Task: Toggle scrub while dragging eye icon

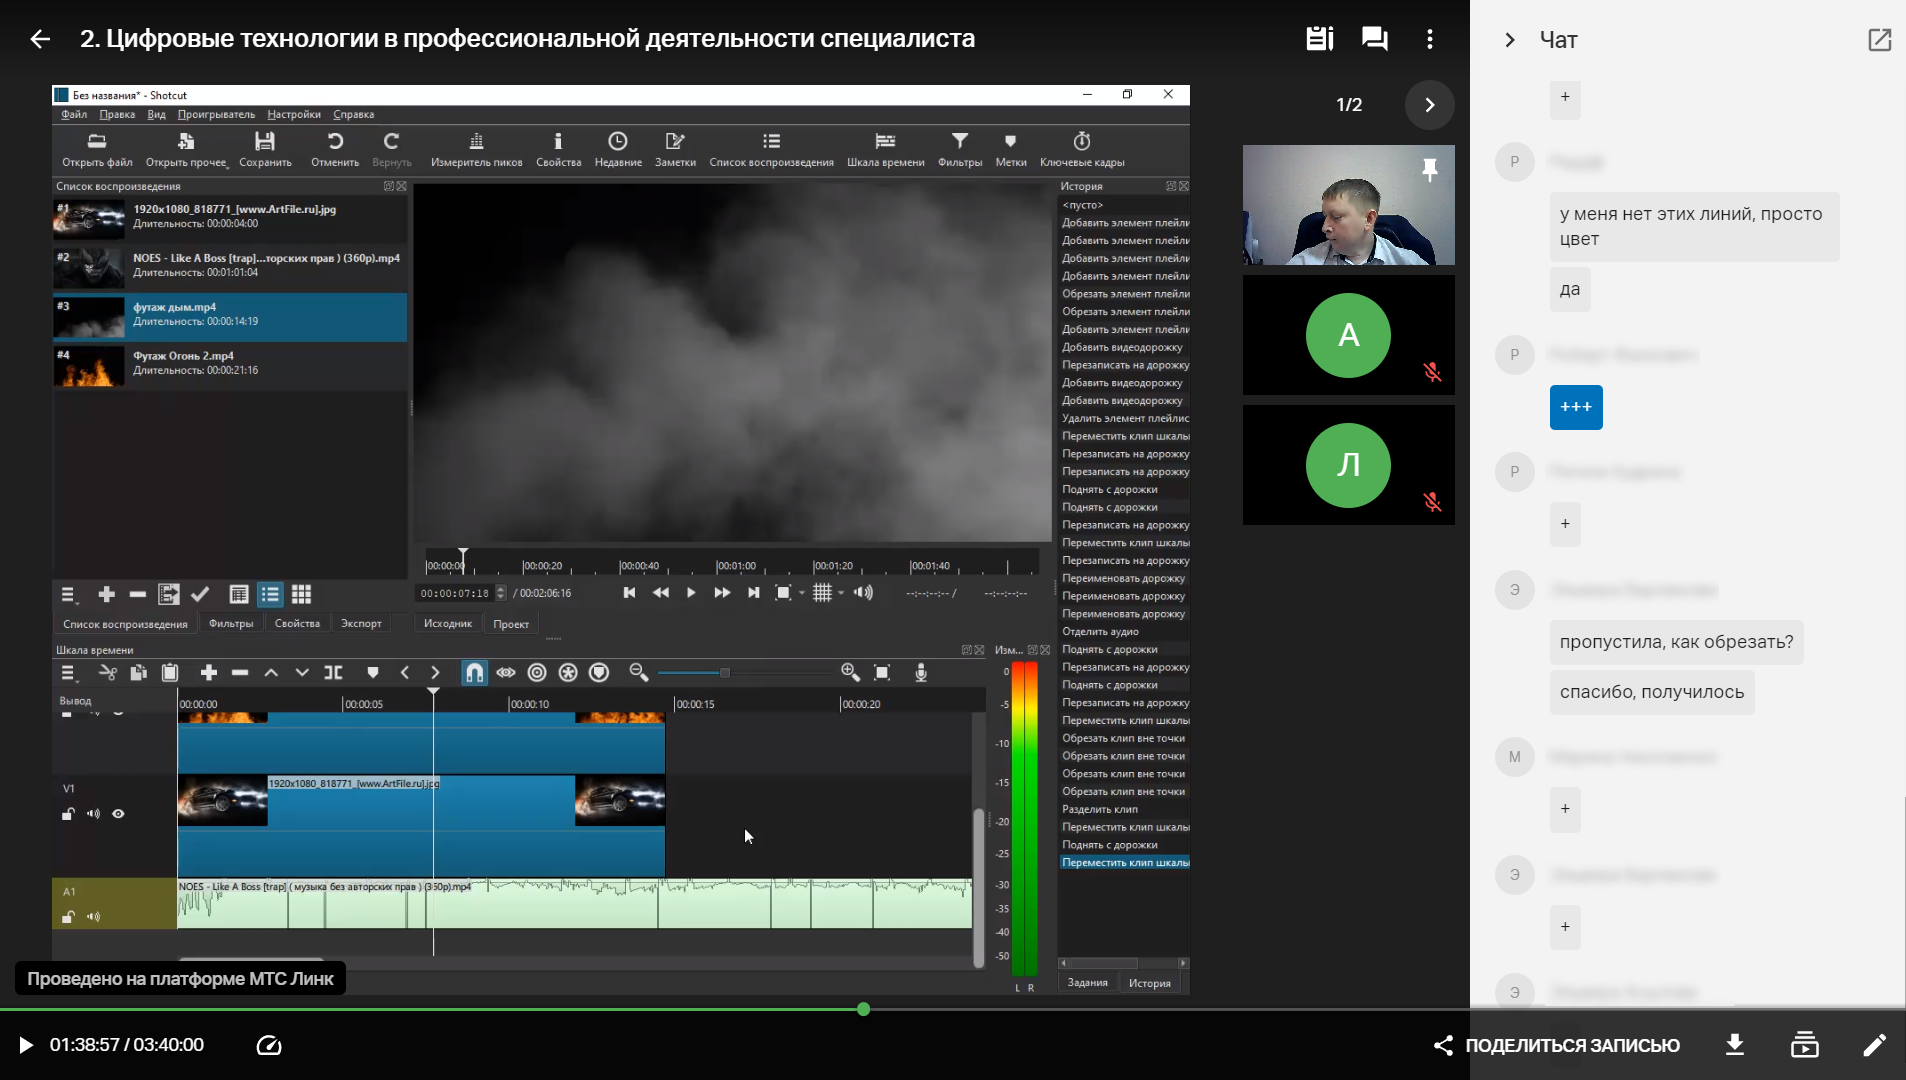Action: point(506,673)
